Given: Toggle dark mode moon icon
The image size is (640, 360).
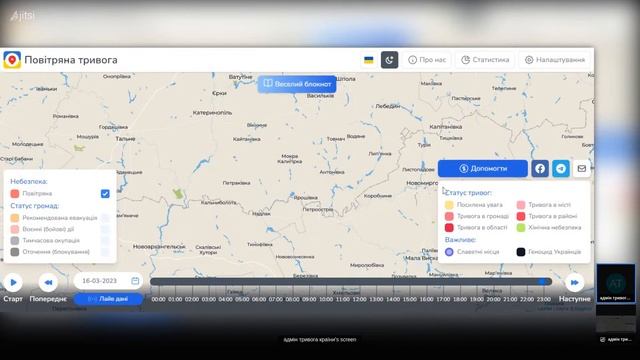Looking at the screenshot, I should click(389, 60).
